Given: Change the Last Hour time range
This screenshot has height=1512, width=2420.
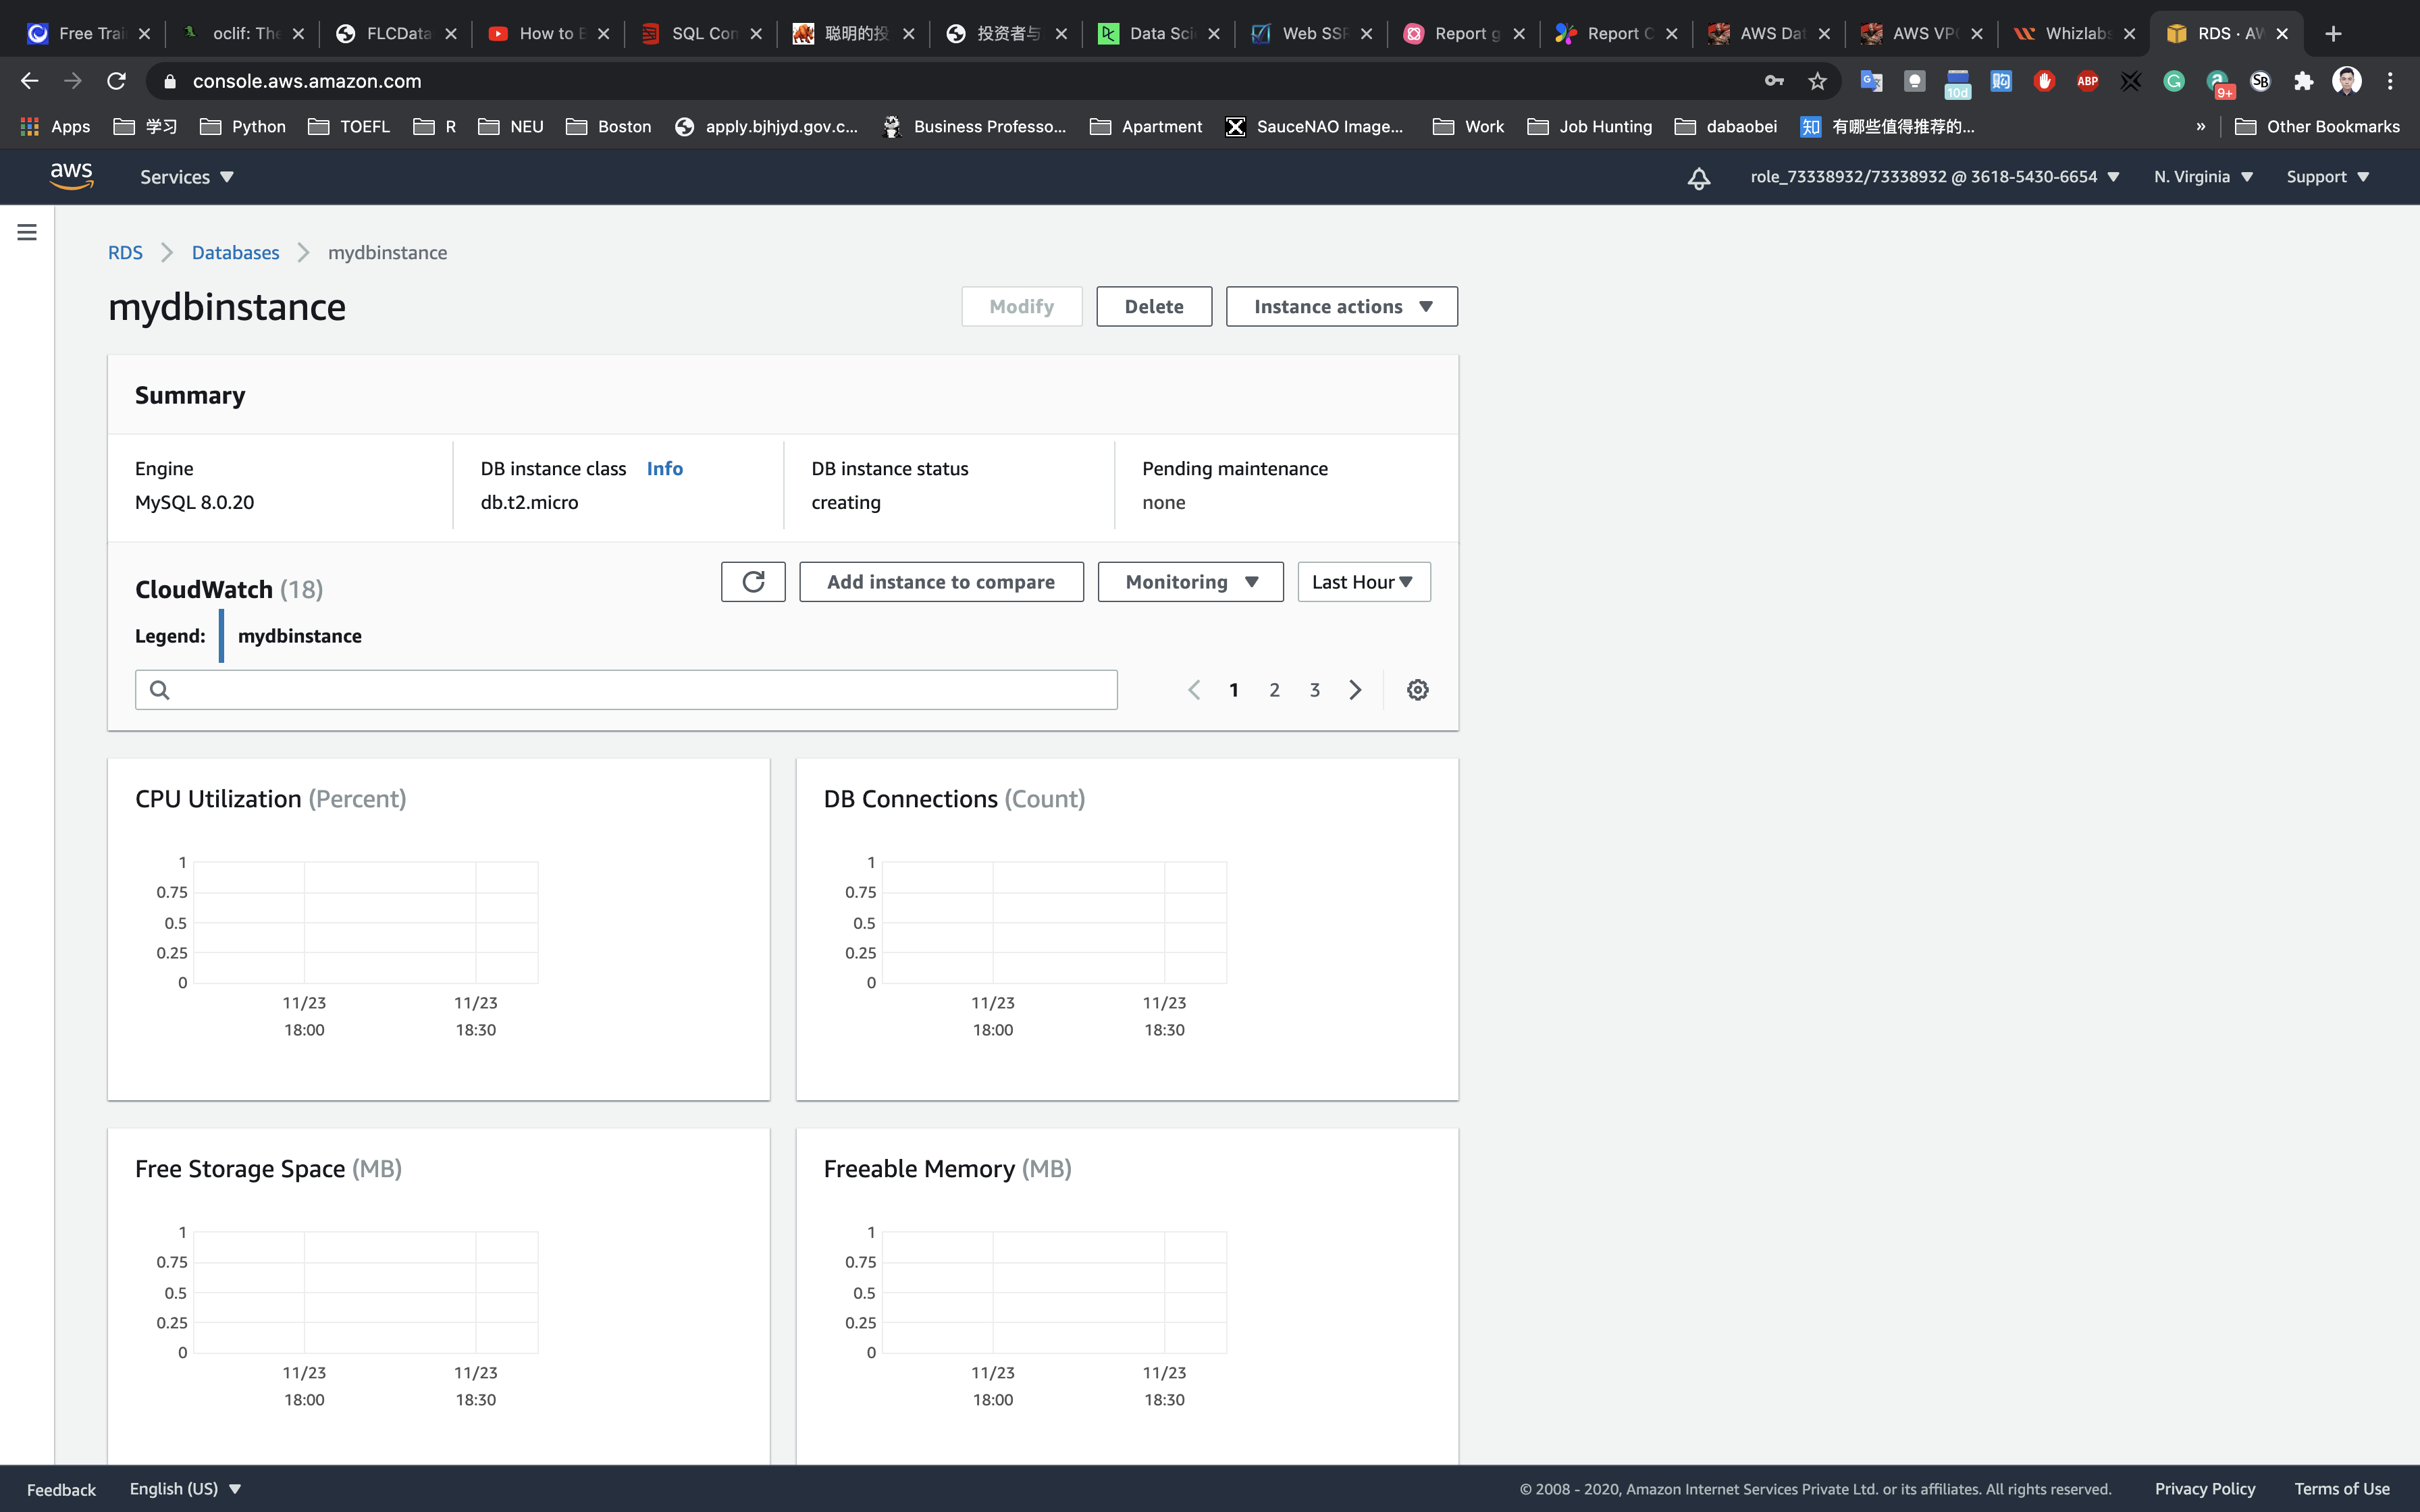Looking at the screenshot, I should click(1363, 582).
